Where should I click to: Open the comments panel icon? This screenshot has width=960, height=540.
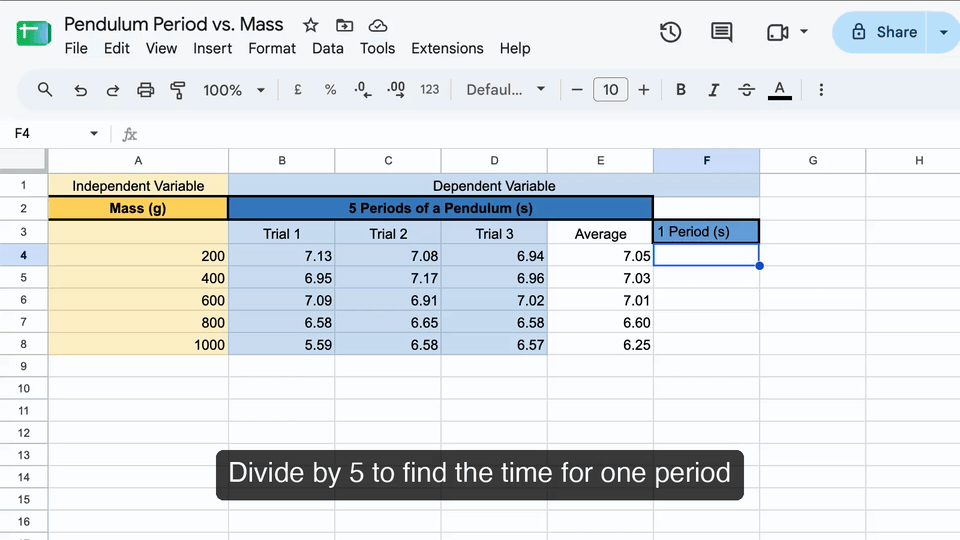pyautogui.click(x=721, y=32)
